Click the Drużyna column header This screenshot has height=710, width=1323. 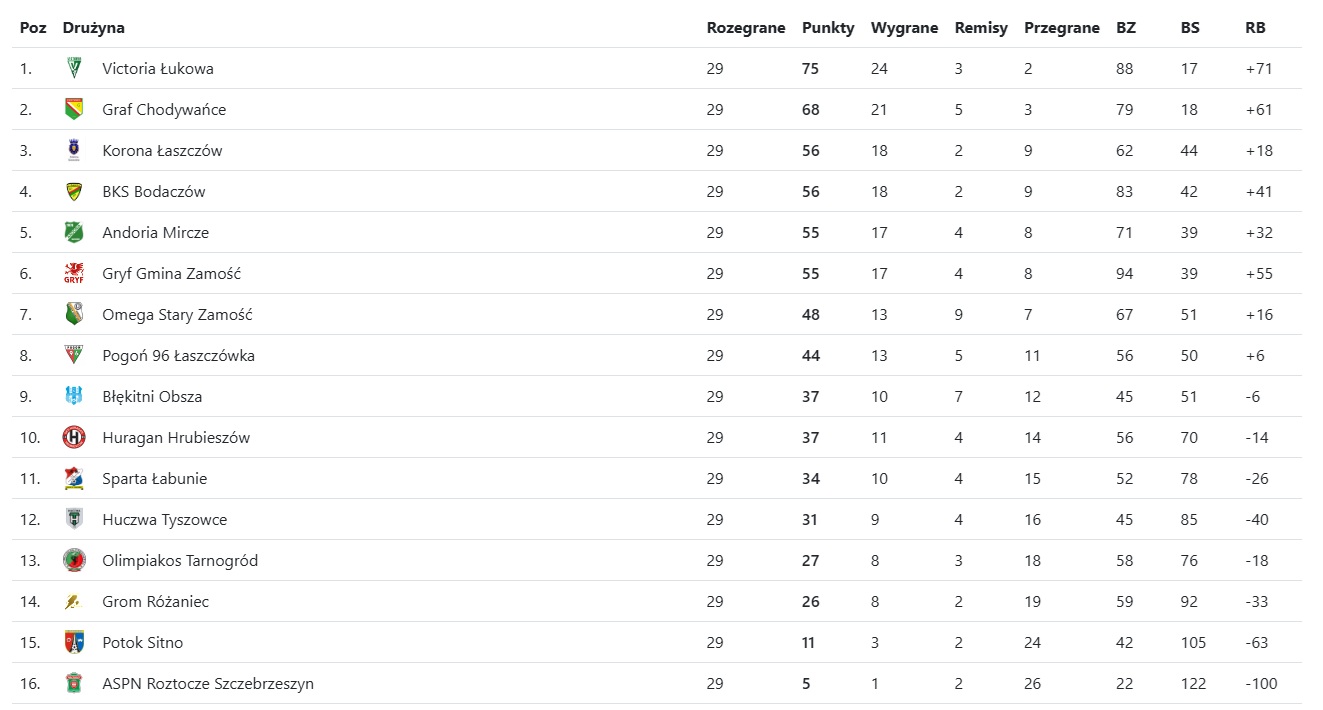[93, 28]
